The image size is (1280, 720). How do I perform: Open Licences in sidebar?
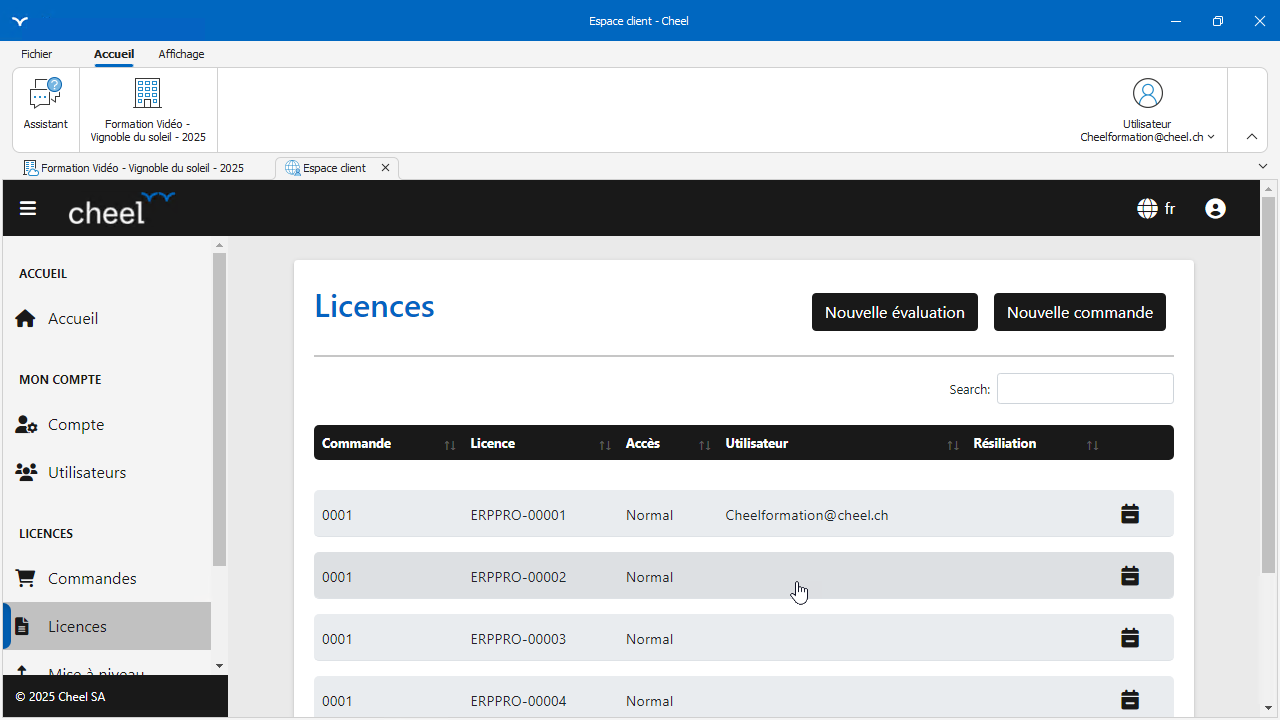click(x=107, y=626)
